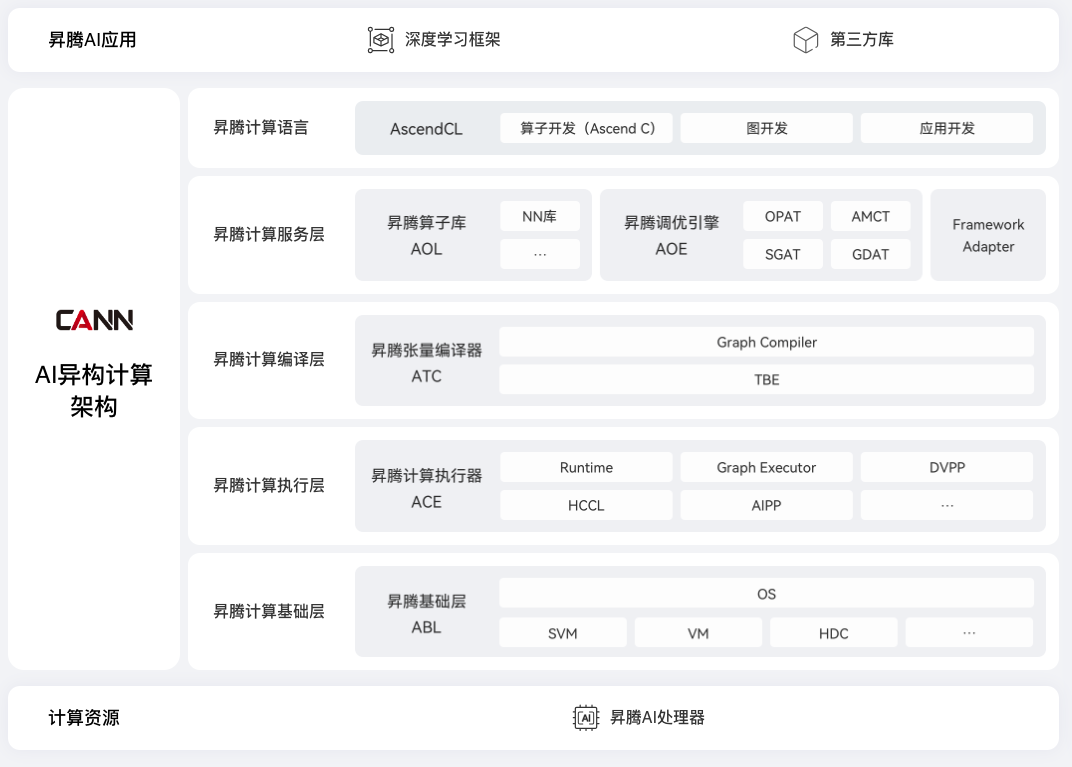Click the Graph Compiler box
1072x767 pixels.
coord(766,342)
